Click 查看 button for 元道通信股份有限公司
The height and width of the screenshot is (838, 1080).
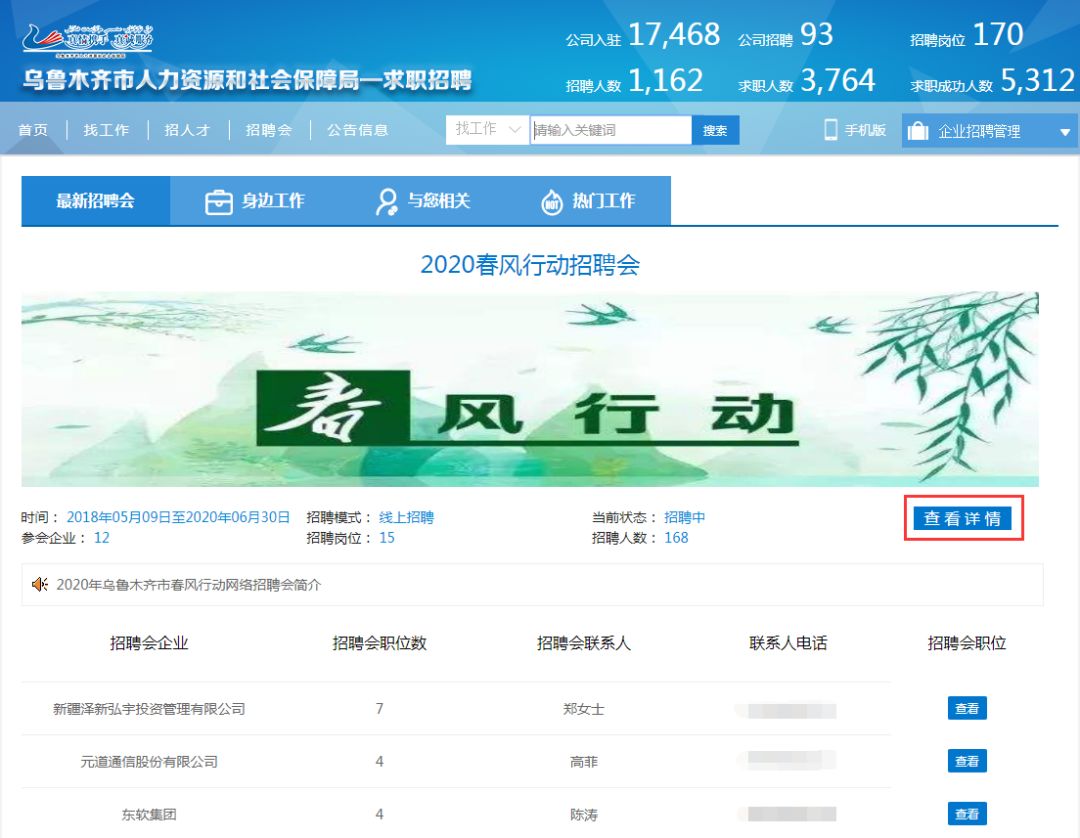click(x=967, y=761)
